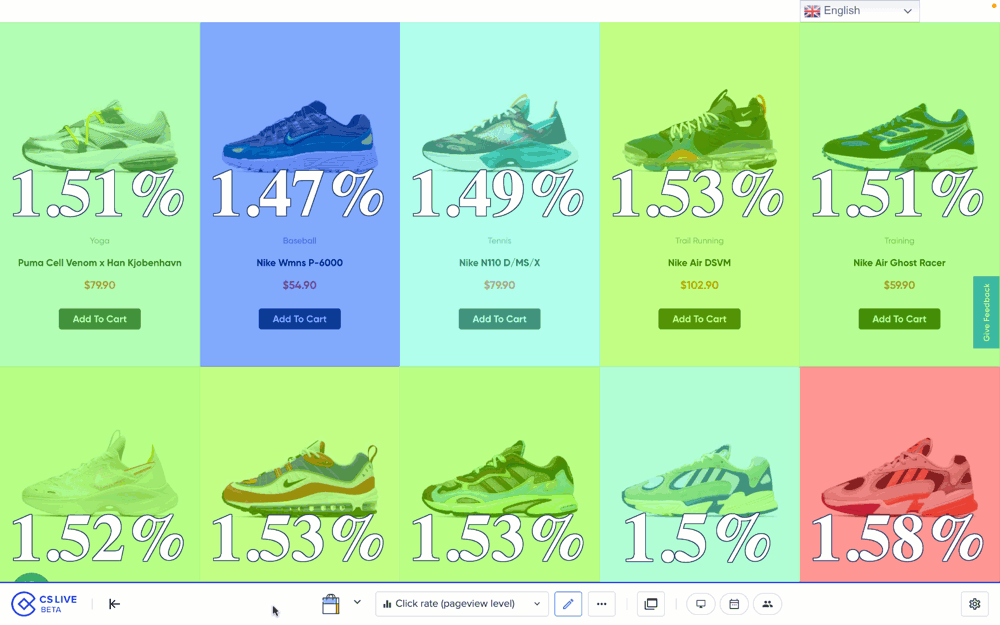Screen dimensions: 1000x625
Task: Open the settings gear
Action: click(x=975, y=604)
